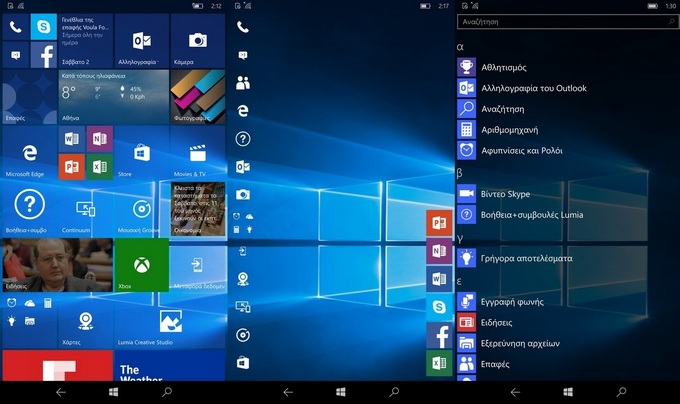
Task: Open the Messaging tile on the tiled Start screen
Action: point(16,55)
